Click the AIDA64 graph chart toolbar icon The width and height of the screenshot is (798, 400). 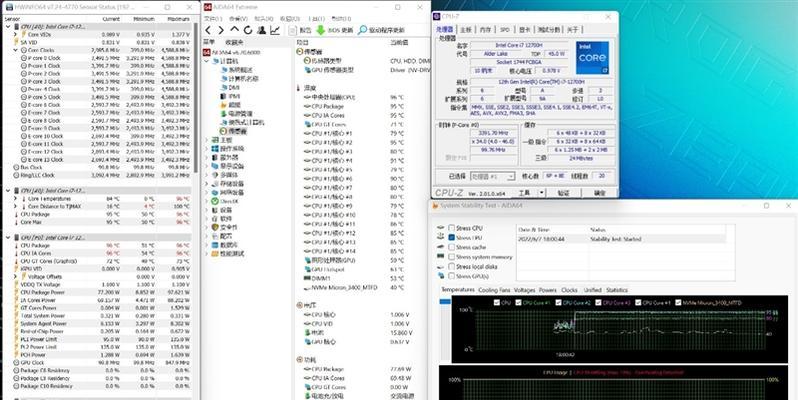tap(275, 31)
